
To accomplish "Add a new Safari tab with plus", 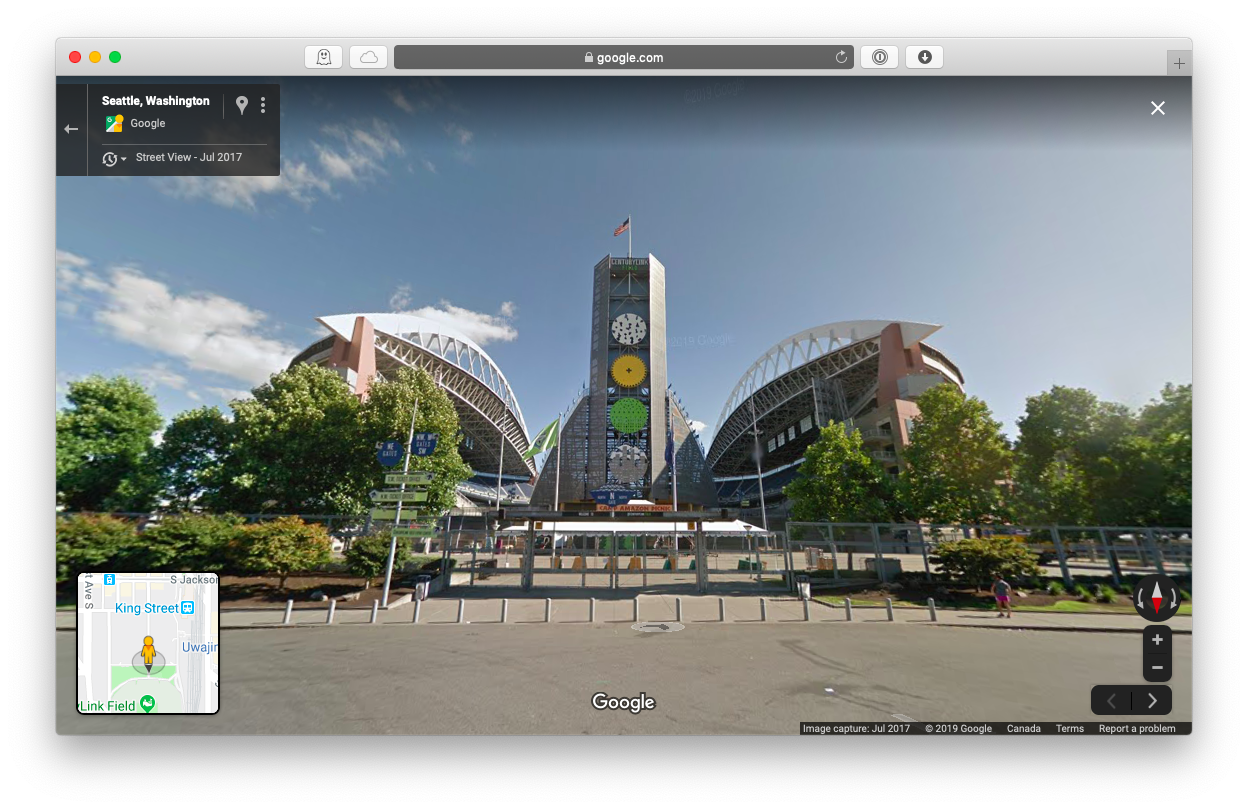I will [x=1179, y=63].
